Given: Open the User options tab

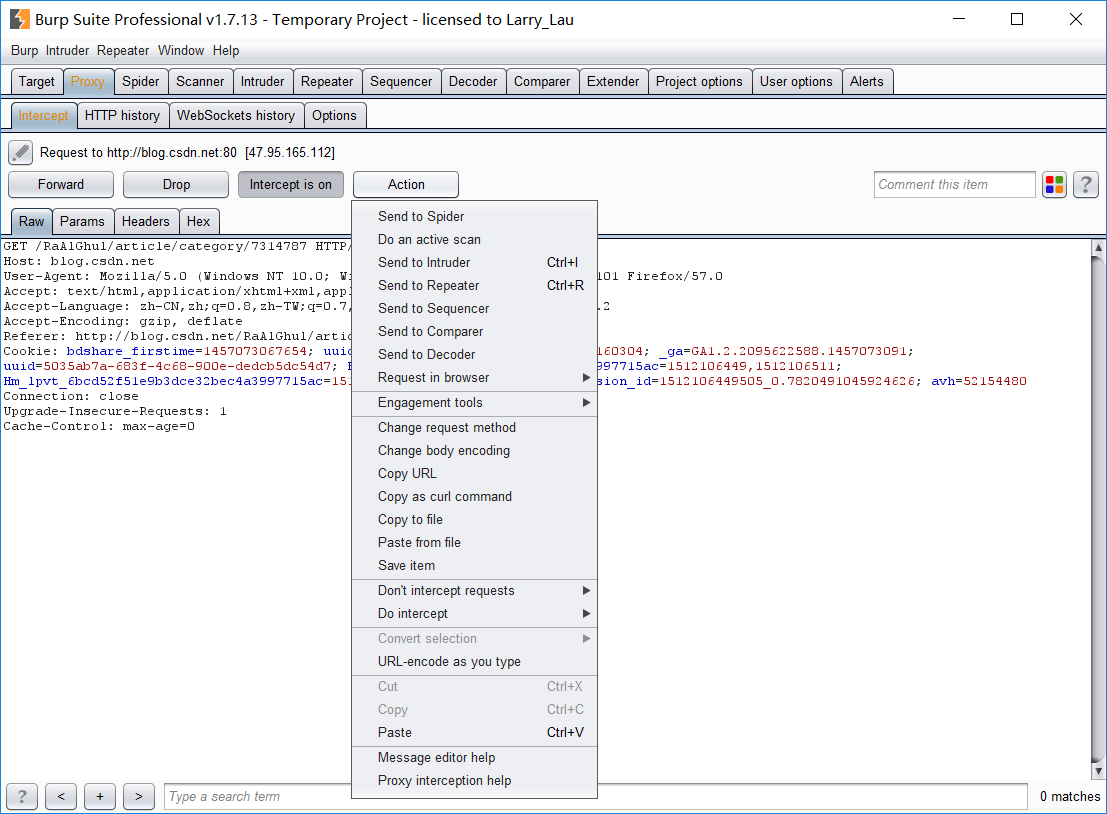Looking at the screenshot, I should coord(796,82).
